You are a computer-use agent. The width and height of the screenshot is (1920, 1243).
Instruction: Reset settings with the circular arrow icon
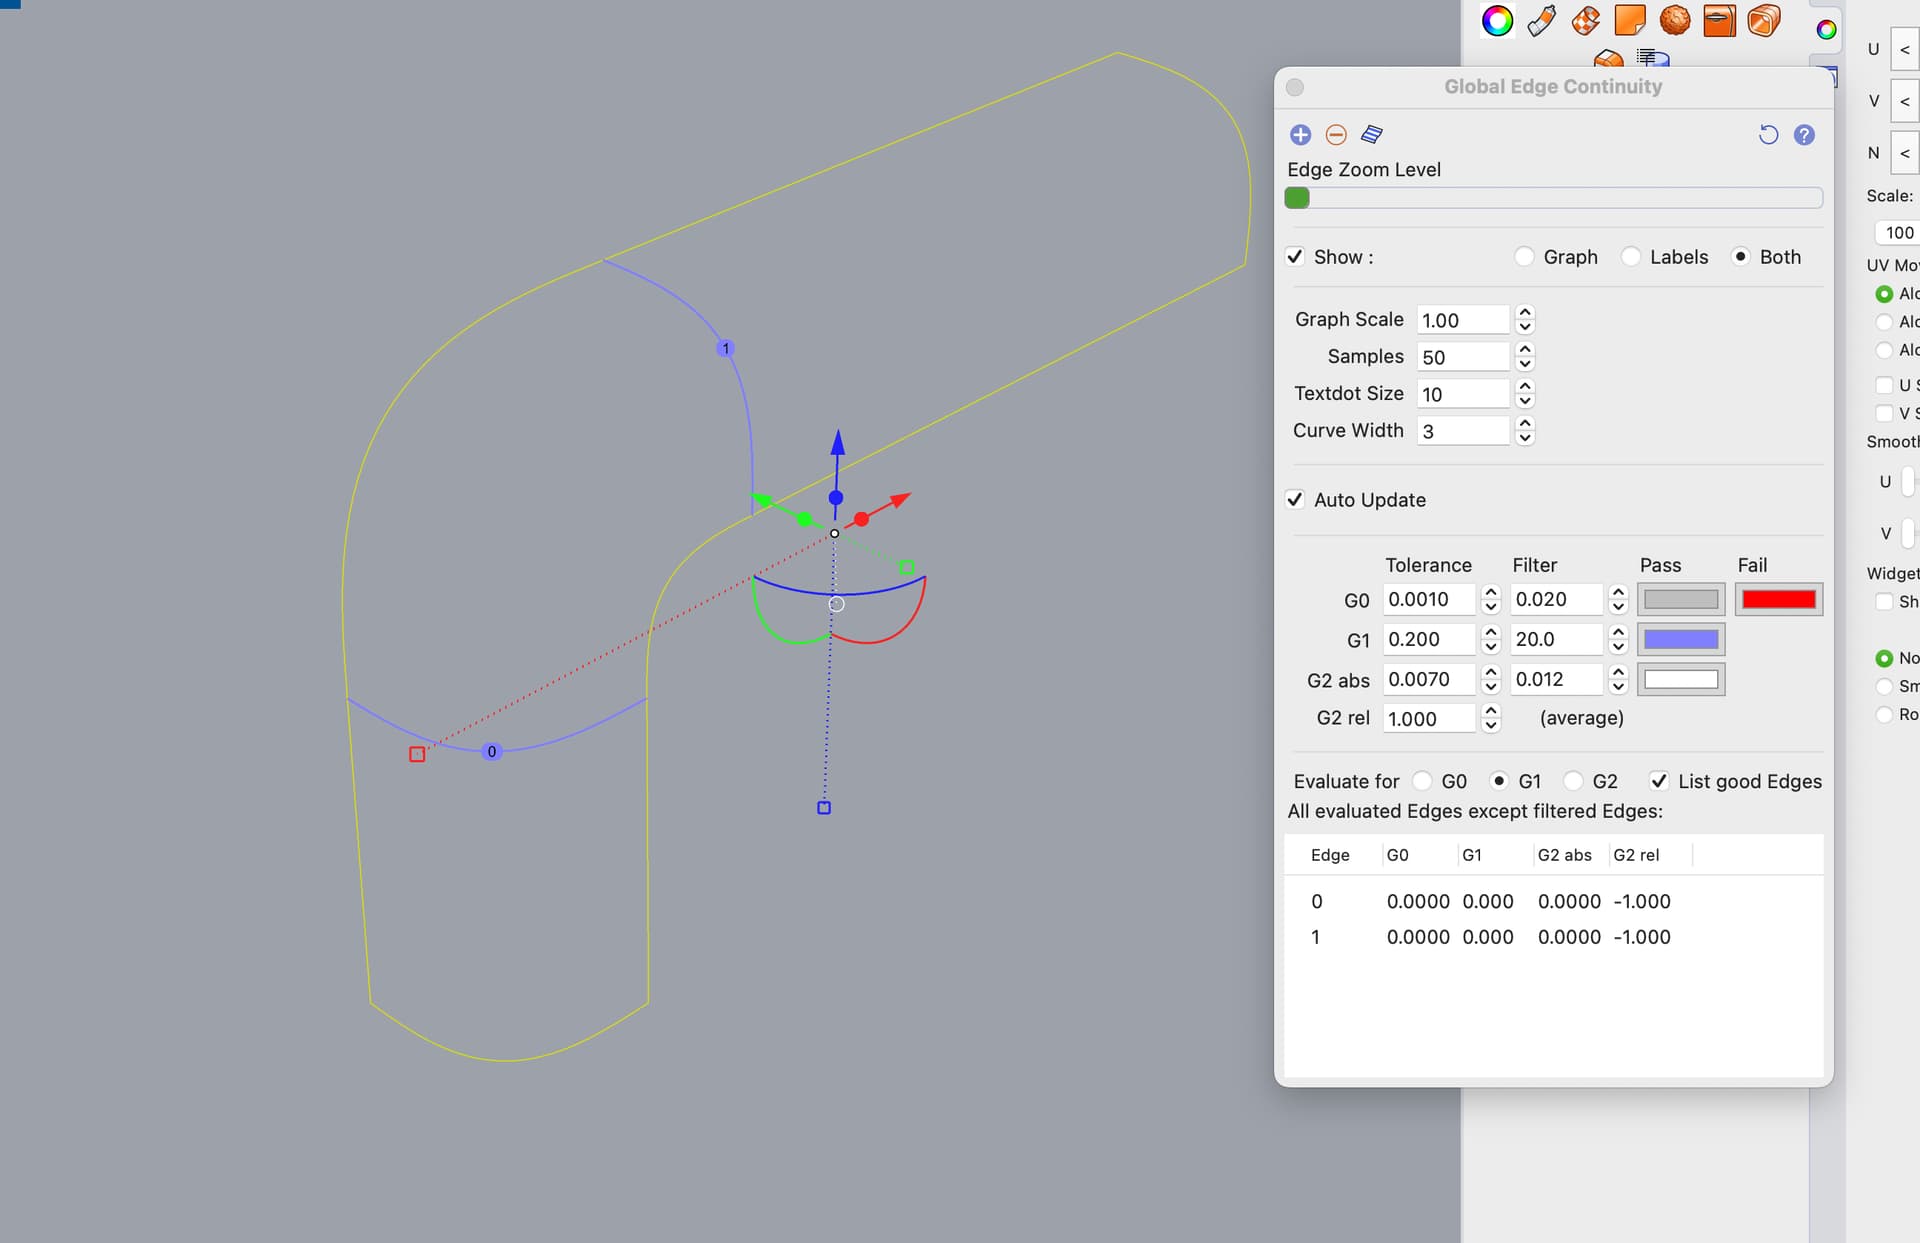tap(1768, 135)
